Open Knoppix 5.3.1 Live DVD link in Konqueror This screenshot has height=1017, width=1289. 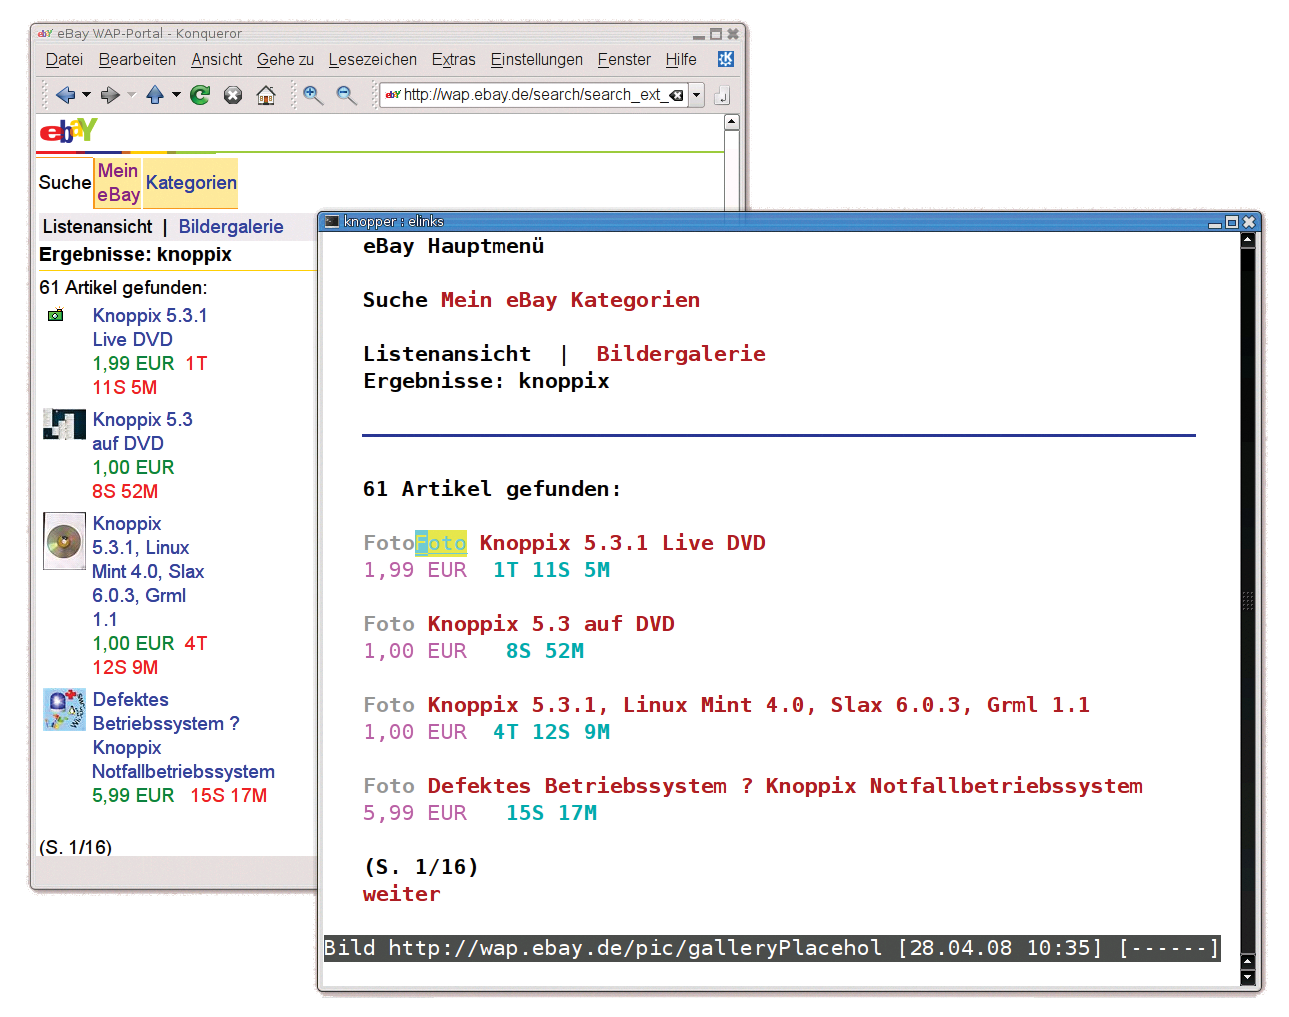coord(150,327)
